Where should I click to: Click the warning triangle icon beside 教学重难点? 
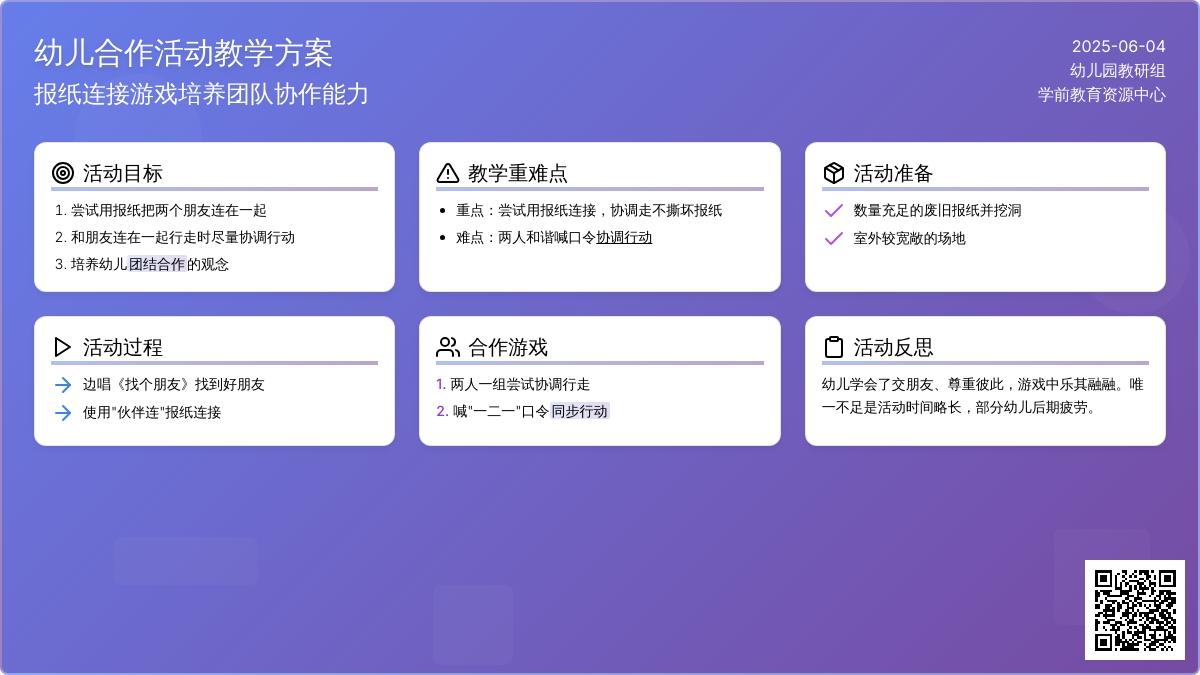tap(448, 173)
